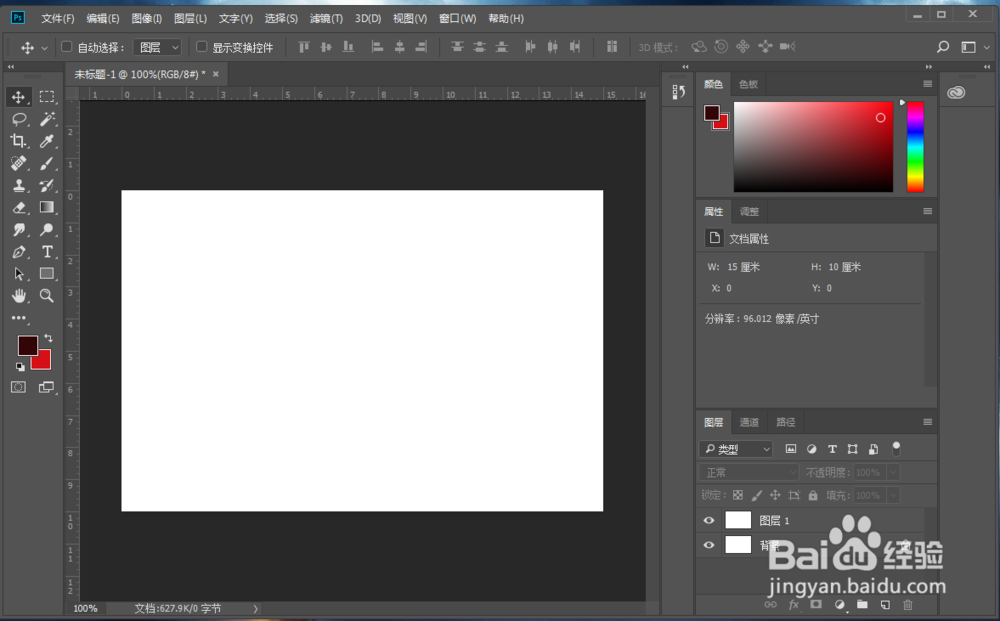Open the 正常 blend mode dropdown
The width and height of the screenshot is (1000, 621).
click(x=749, y=472)
